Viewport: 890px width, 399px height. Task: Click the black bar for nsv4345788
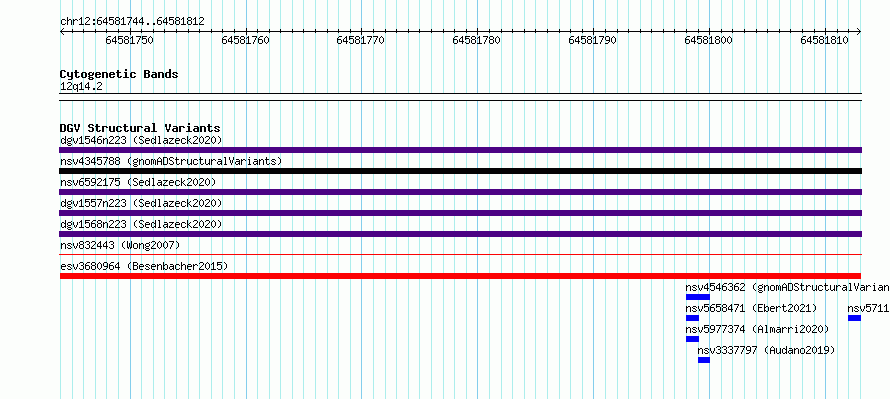point(460,171)
